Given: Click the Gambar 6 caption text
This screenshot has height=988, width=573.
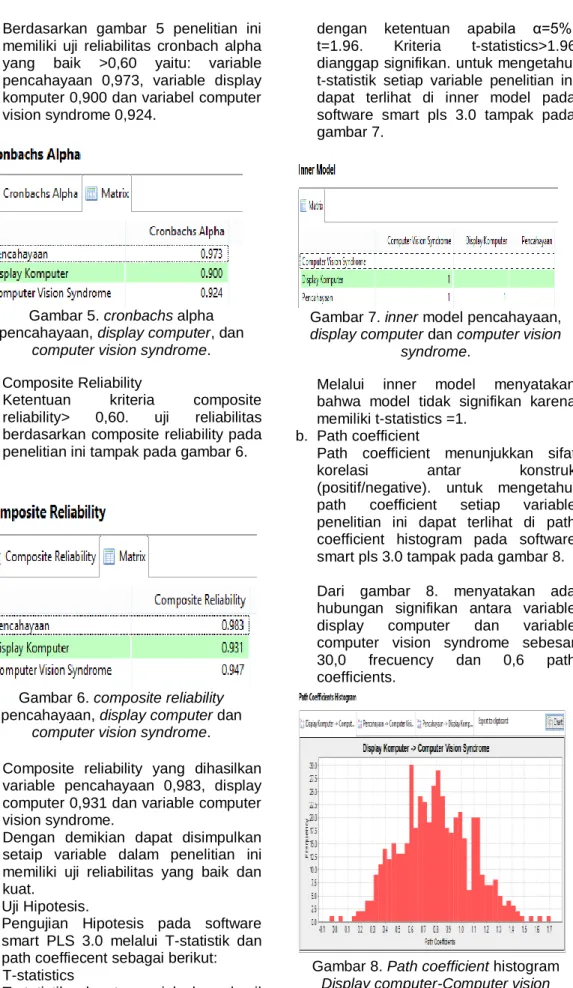Looking at the screenshot, I should tap(121, 715).
